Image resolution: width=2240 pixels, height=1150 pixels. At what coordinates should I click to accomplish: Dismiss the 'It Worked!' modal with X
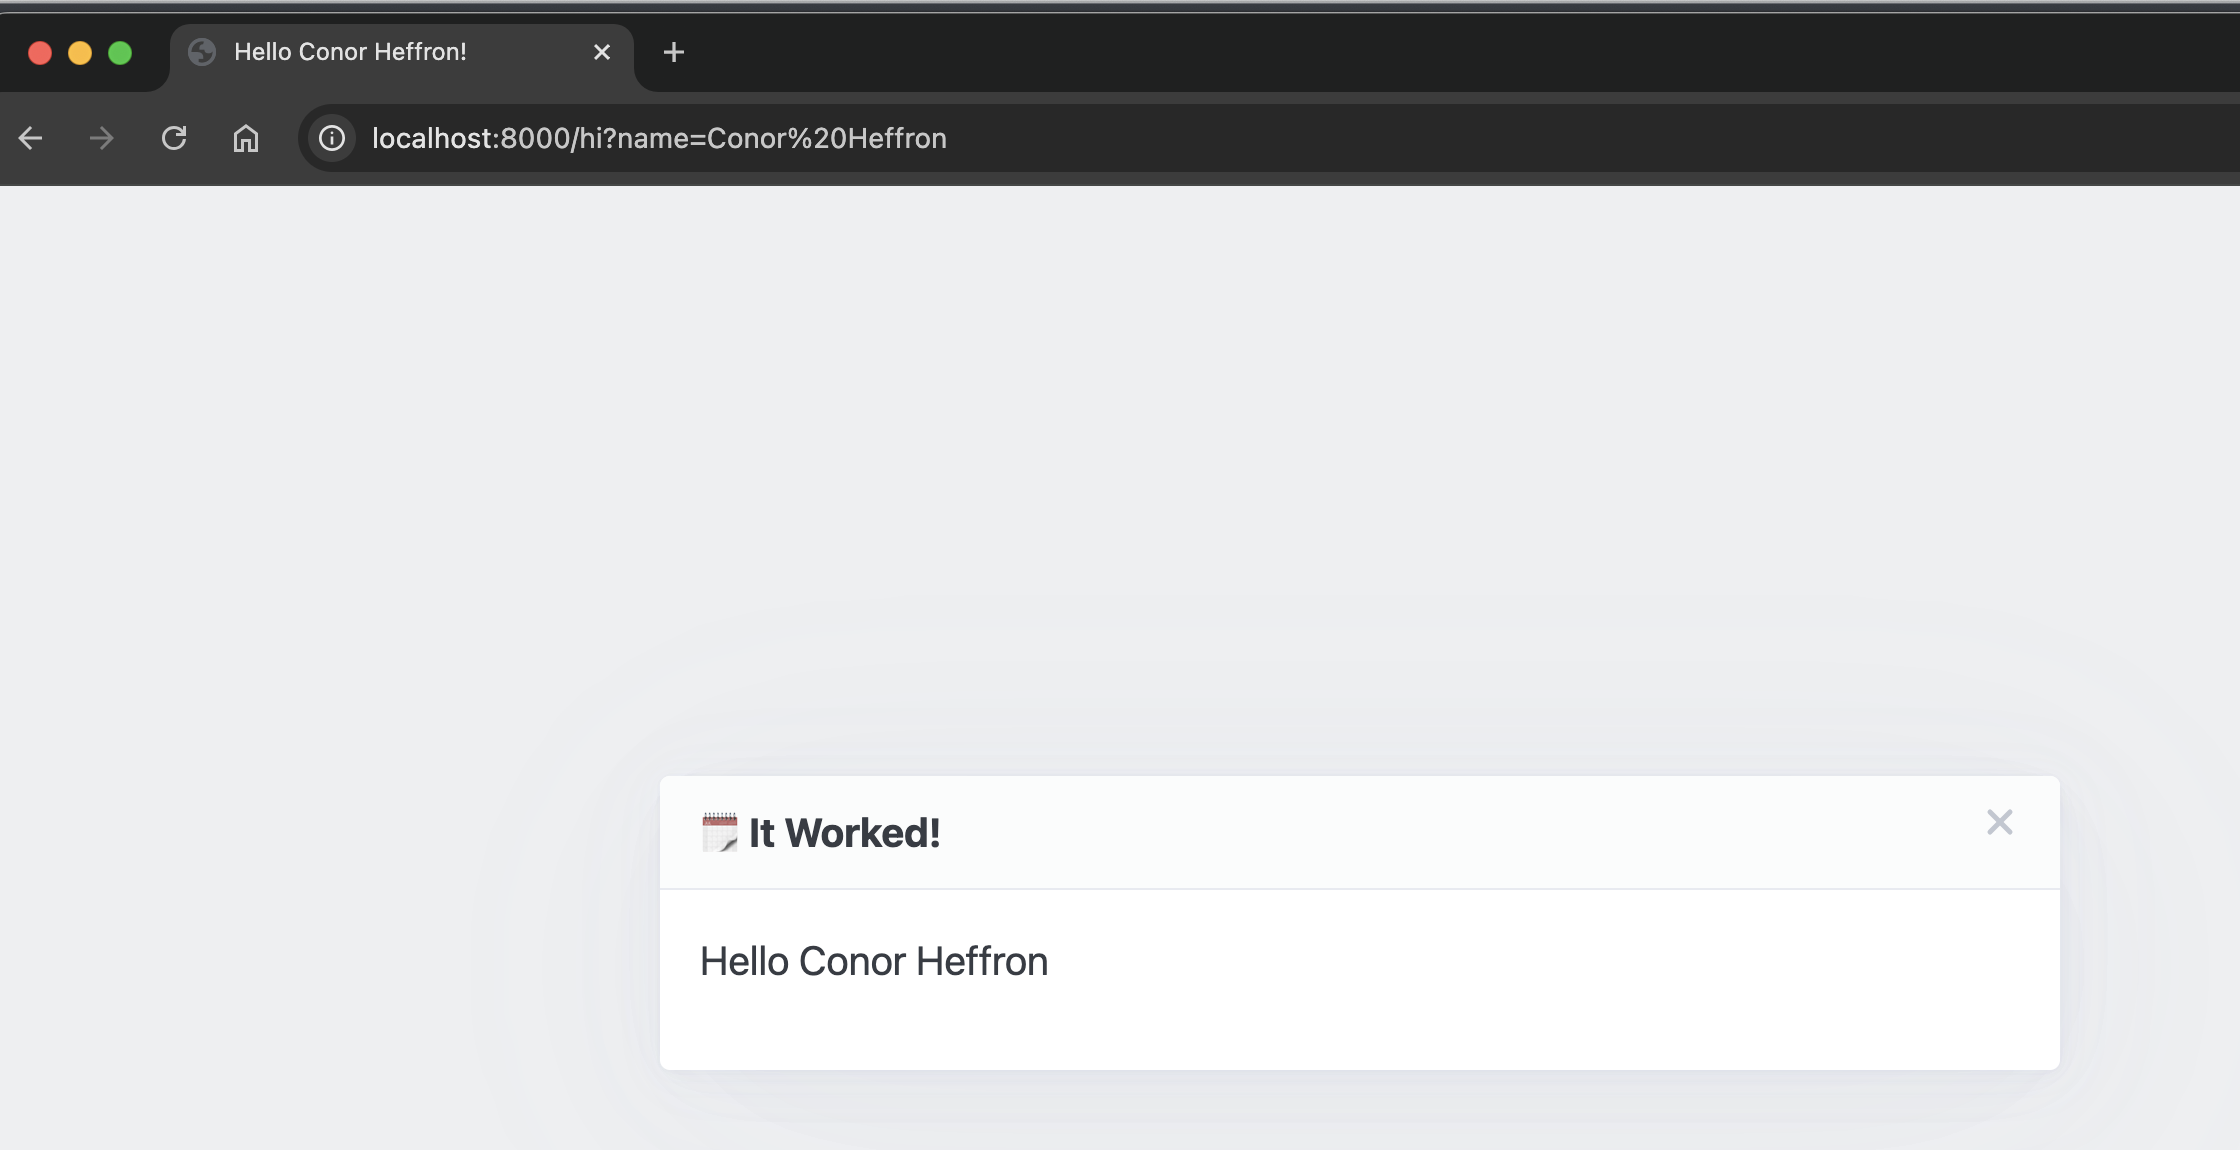click(x=1999, y=822)
